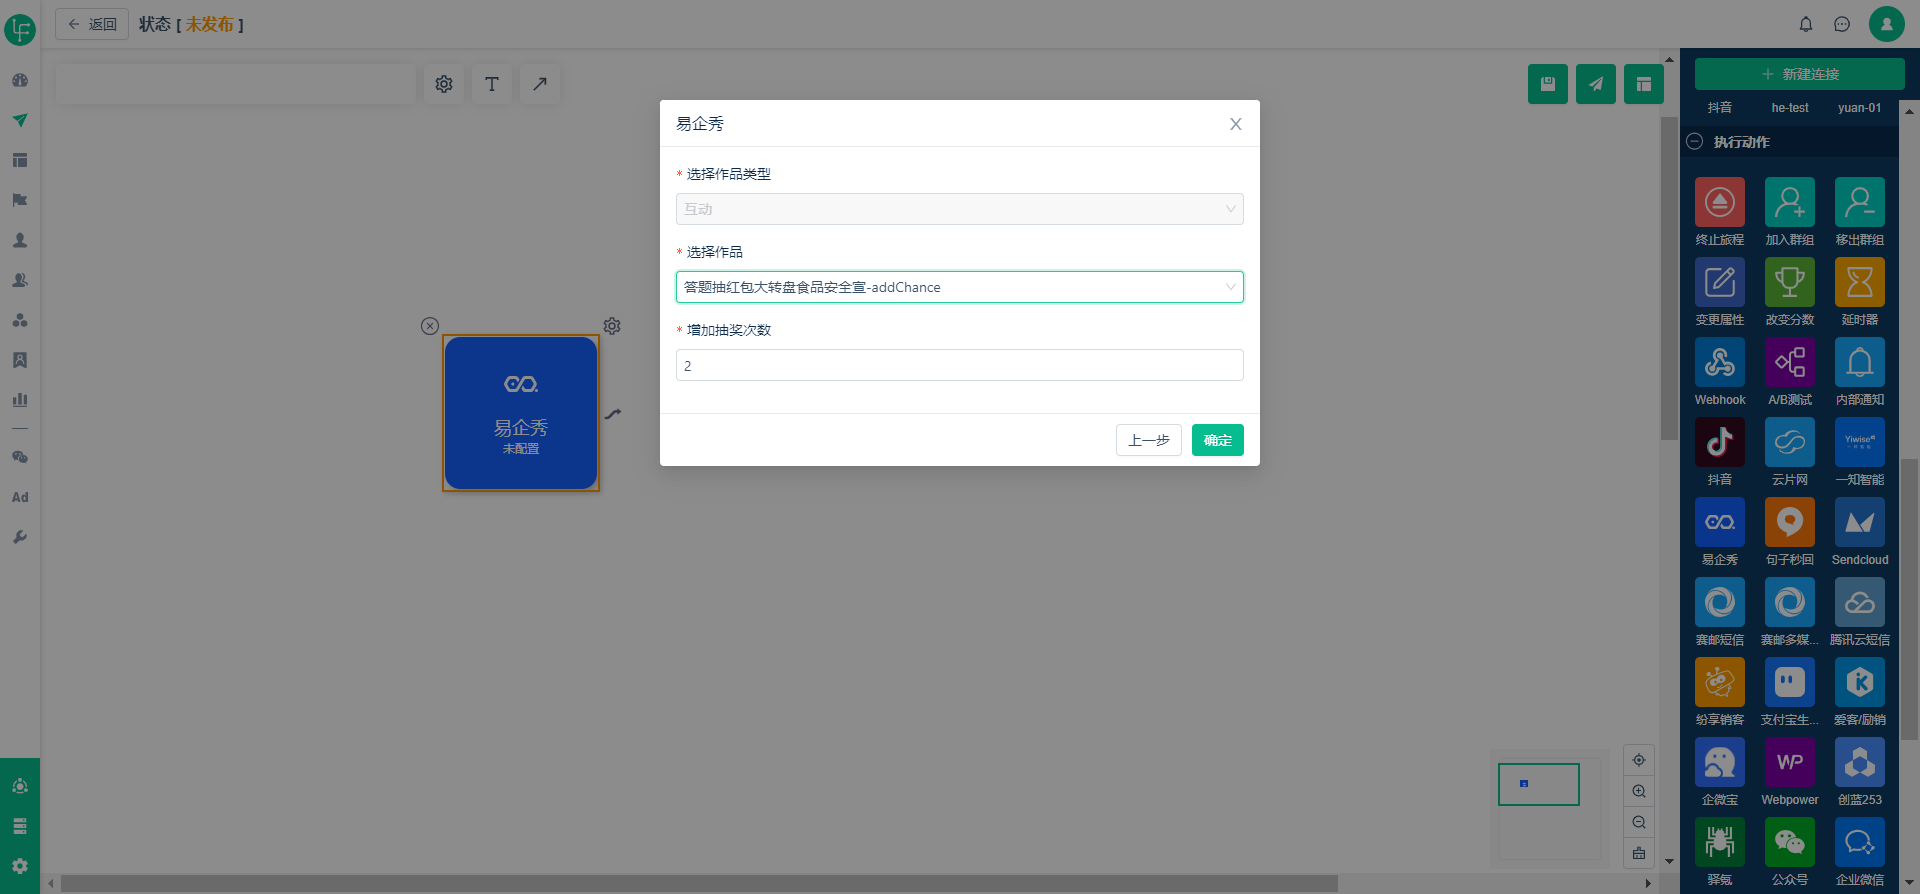Close the 易企秀 dialog
Screen dimensions: 1920x894
(1236, 124)
